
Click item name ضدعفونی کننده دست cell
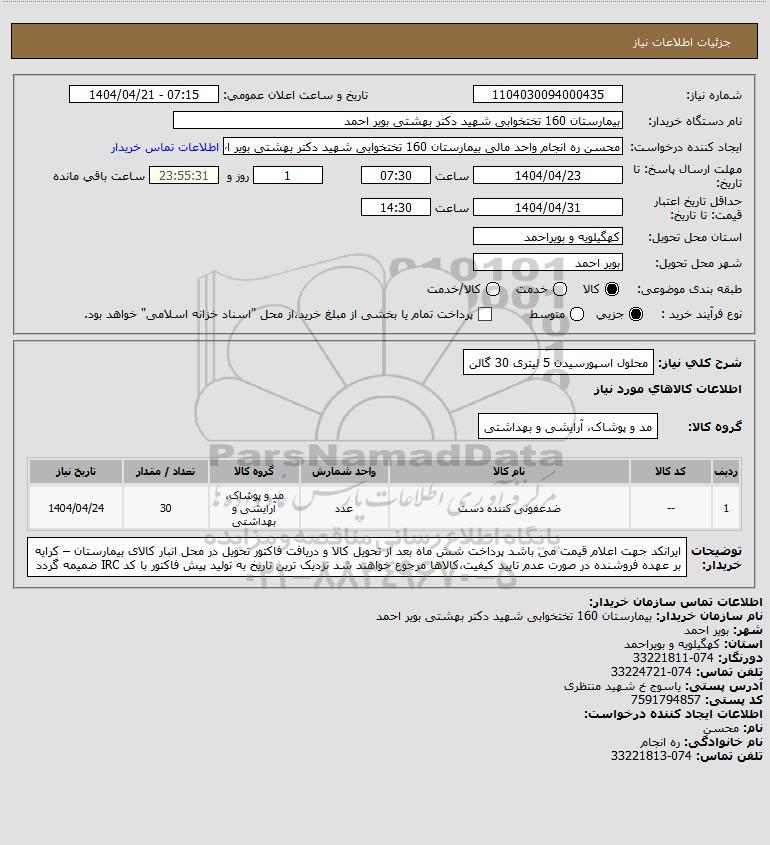pos(509,508)
